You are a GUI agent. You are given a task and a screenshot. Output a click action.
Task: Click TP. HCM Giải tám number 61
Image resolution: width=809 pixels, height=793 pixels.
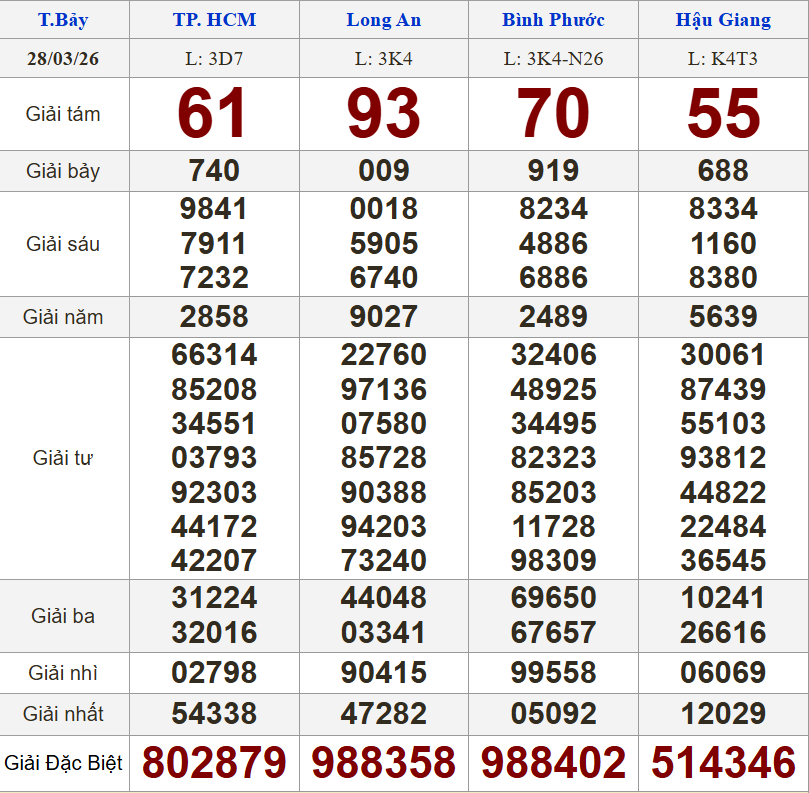[213, 114]
